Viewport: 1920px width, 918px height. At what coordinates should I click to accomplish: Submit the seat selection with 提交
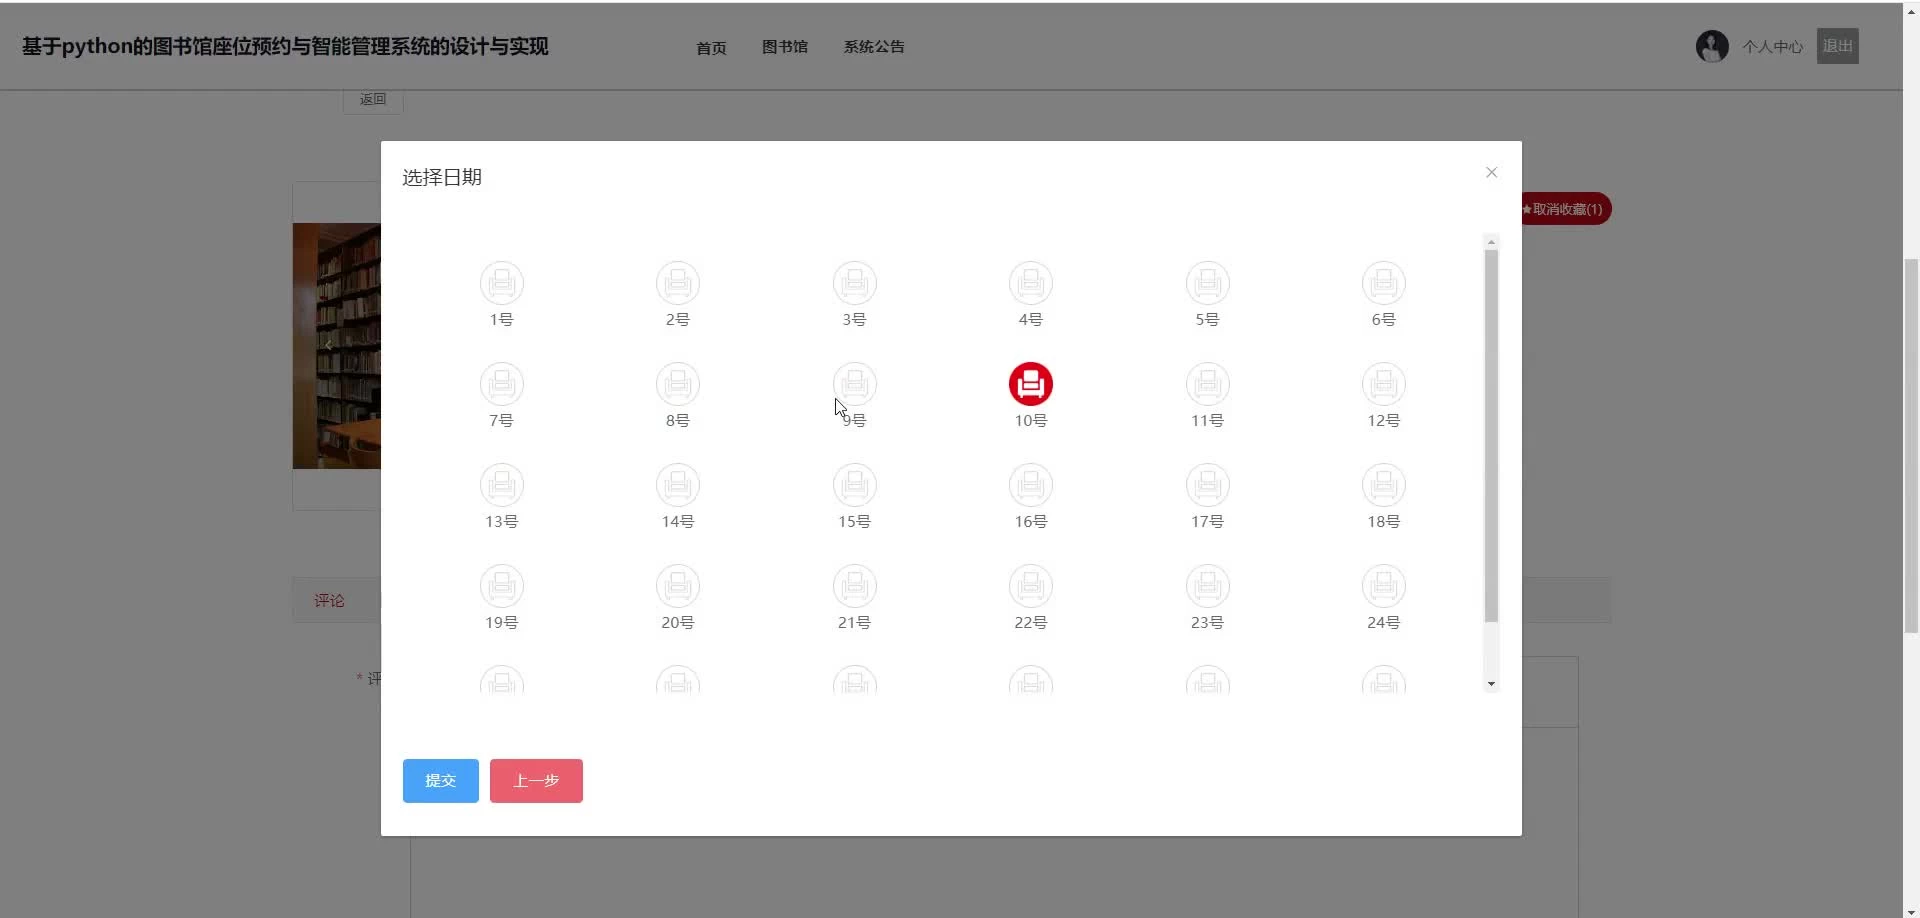tap(441, 781)
